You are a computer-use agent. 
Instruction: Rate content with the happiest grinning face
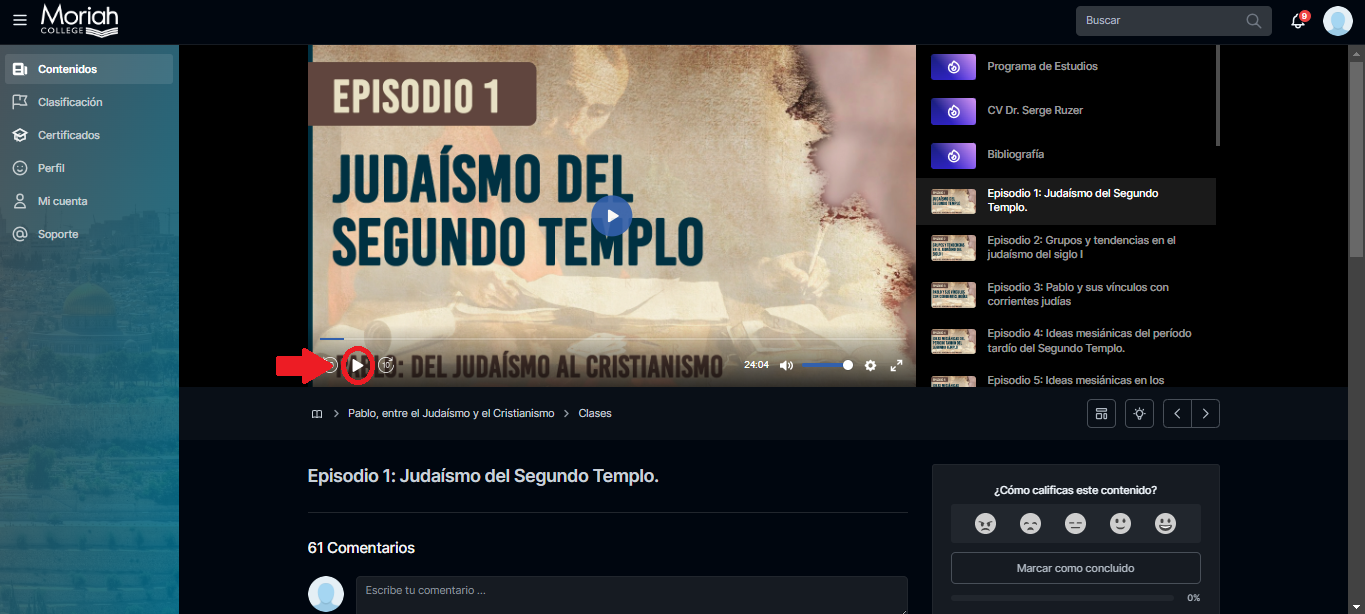pos(1165,523)
